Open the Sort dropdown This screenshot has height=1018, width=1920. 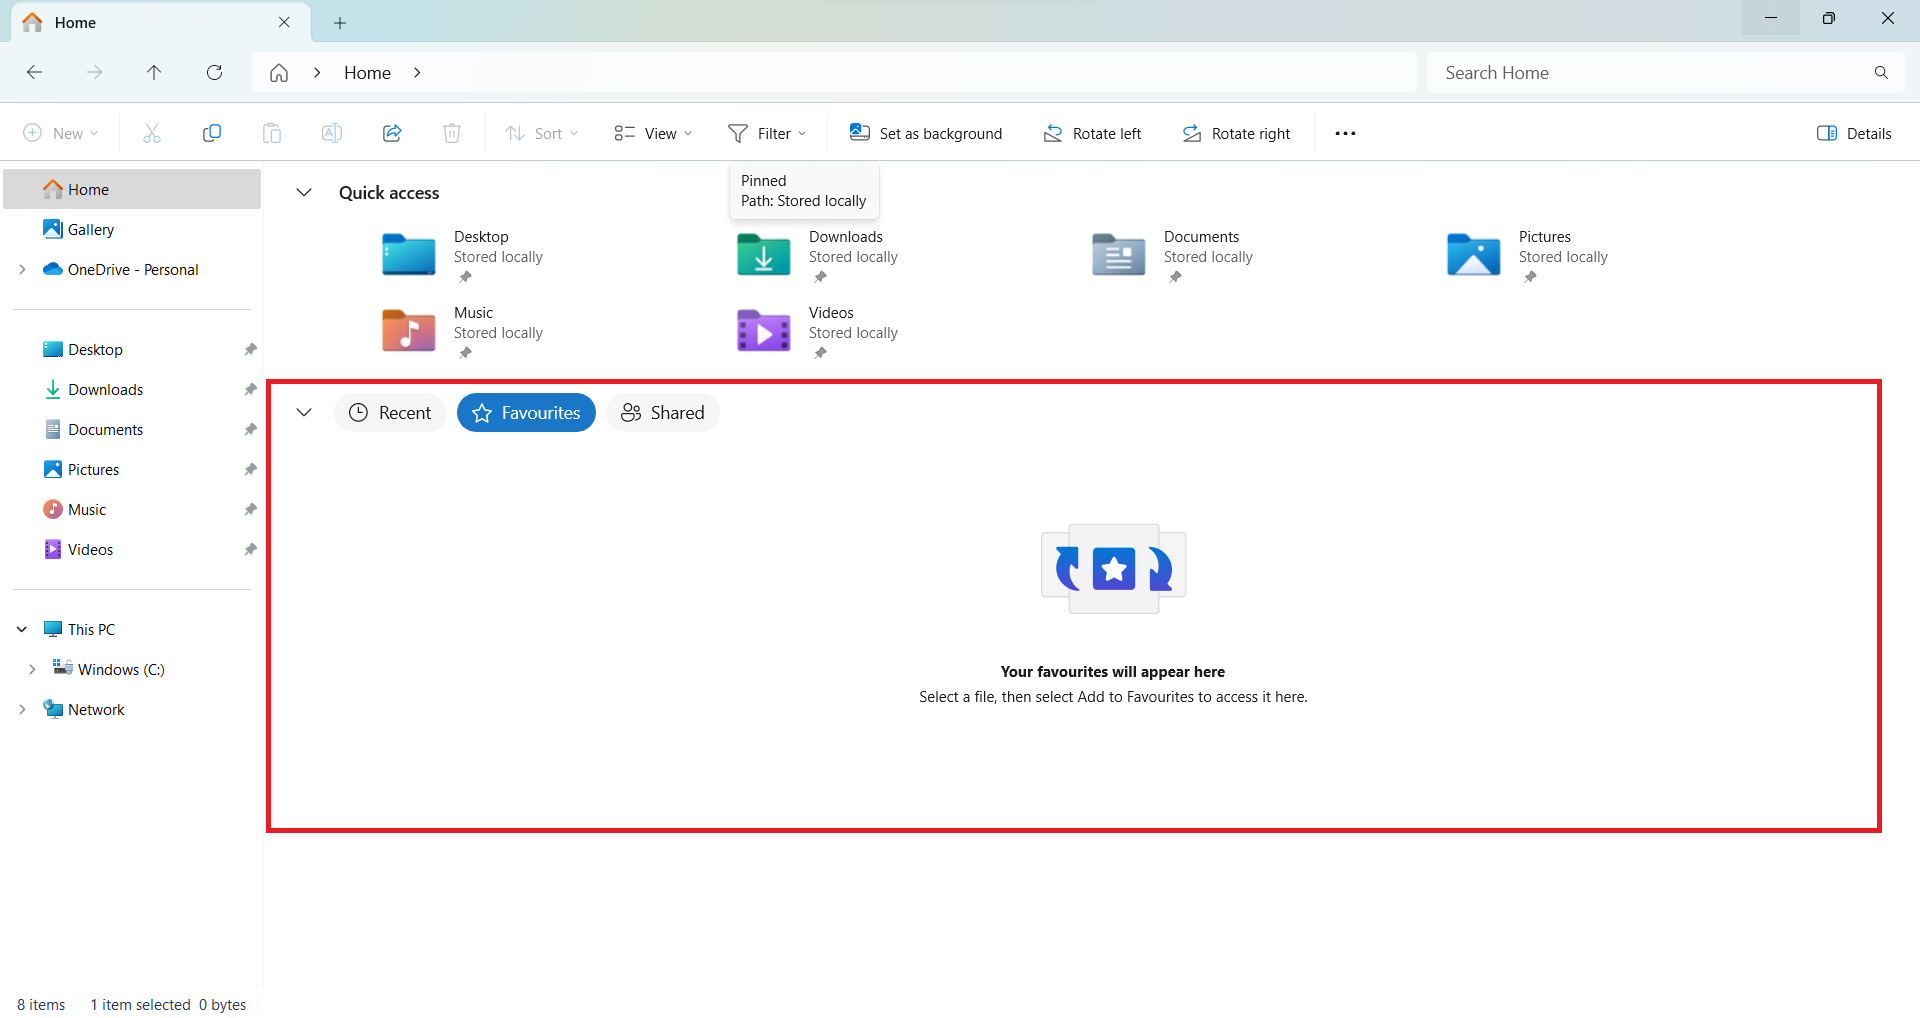541,132
